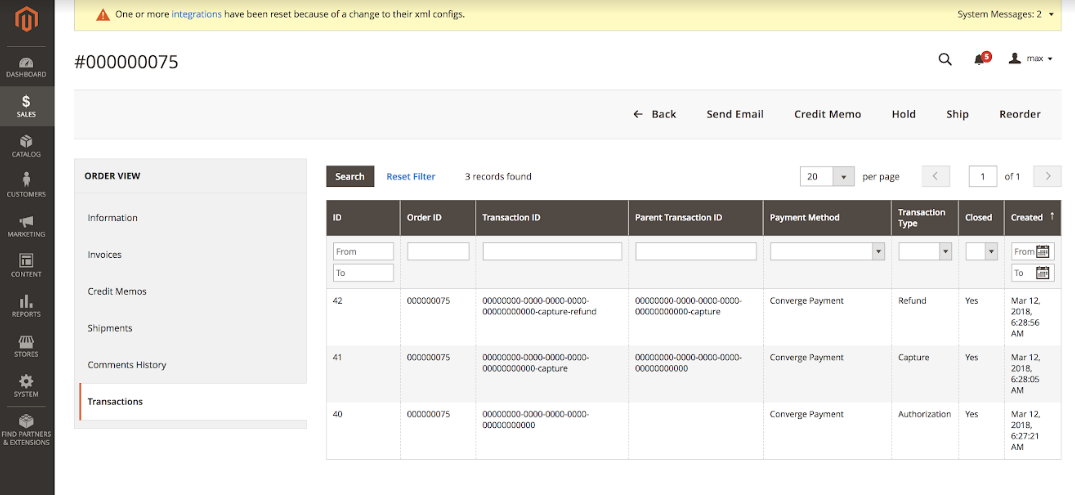Select the Transactions tab
1075x495 pixels.
[193, 402]
